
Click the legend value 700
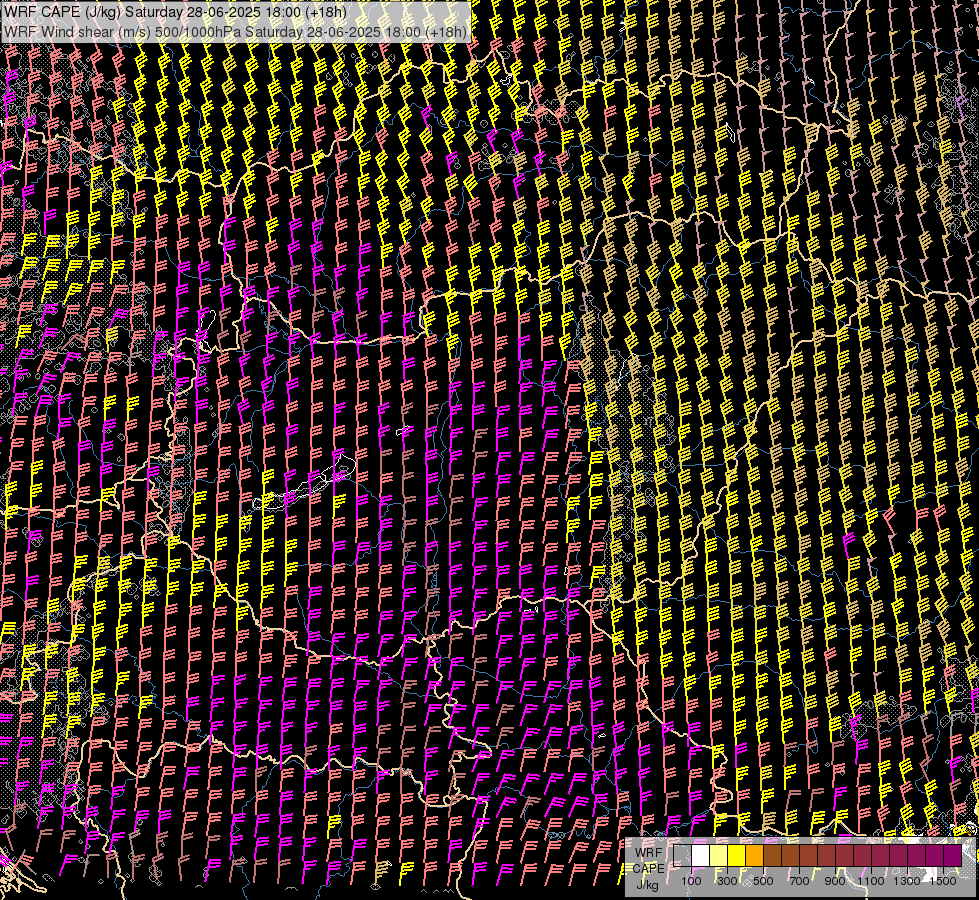tap(799, 881)
